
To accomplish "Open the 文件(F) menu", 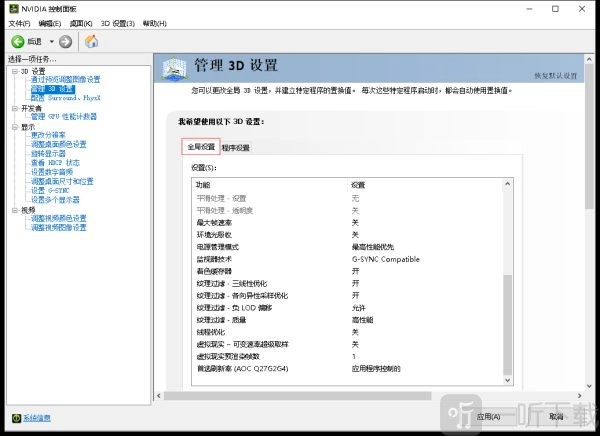I will click(x=19, y=23).
